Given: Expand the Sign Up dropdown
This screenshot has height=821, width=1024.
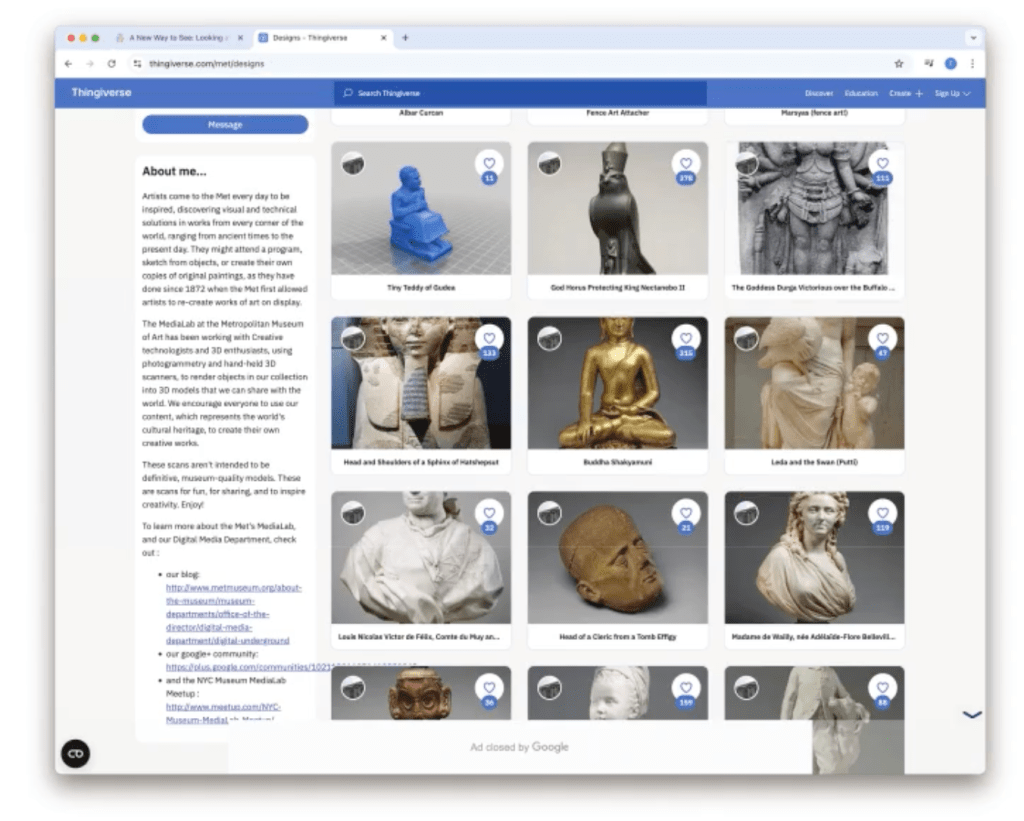Looking at the screenshot, I should [952, 93].
